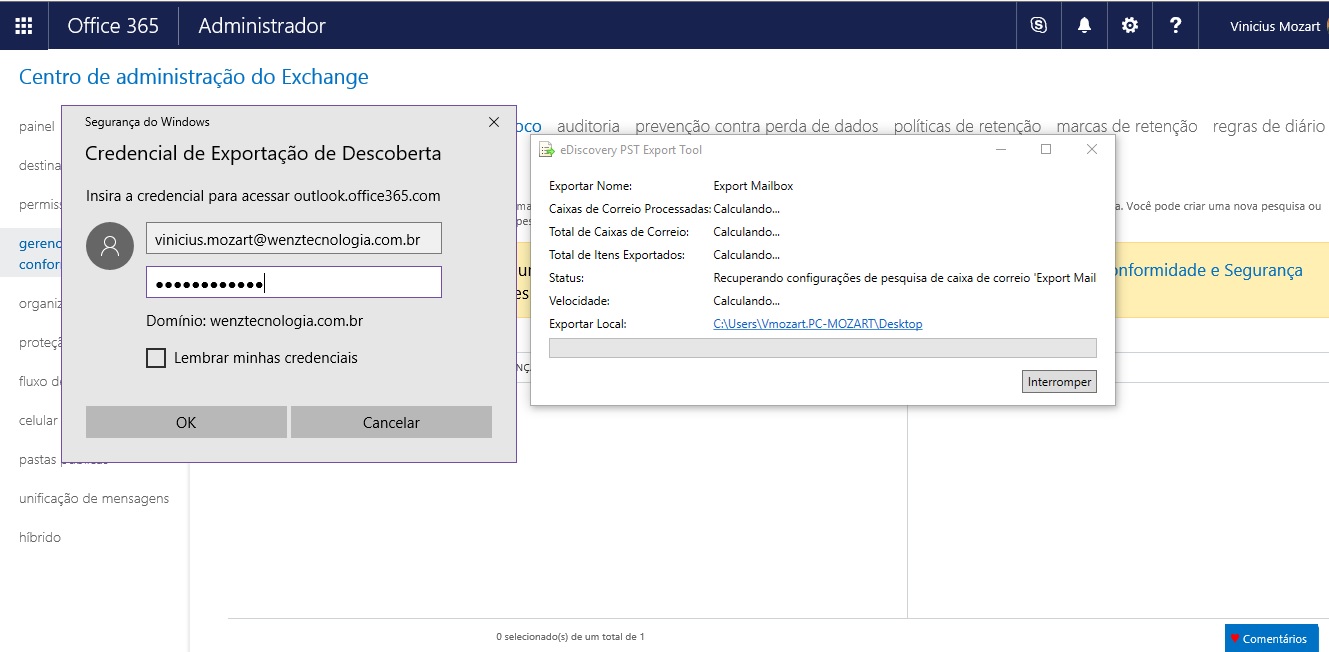
Task: Click the export progress bar
Action: 823,348
